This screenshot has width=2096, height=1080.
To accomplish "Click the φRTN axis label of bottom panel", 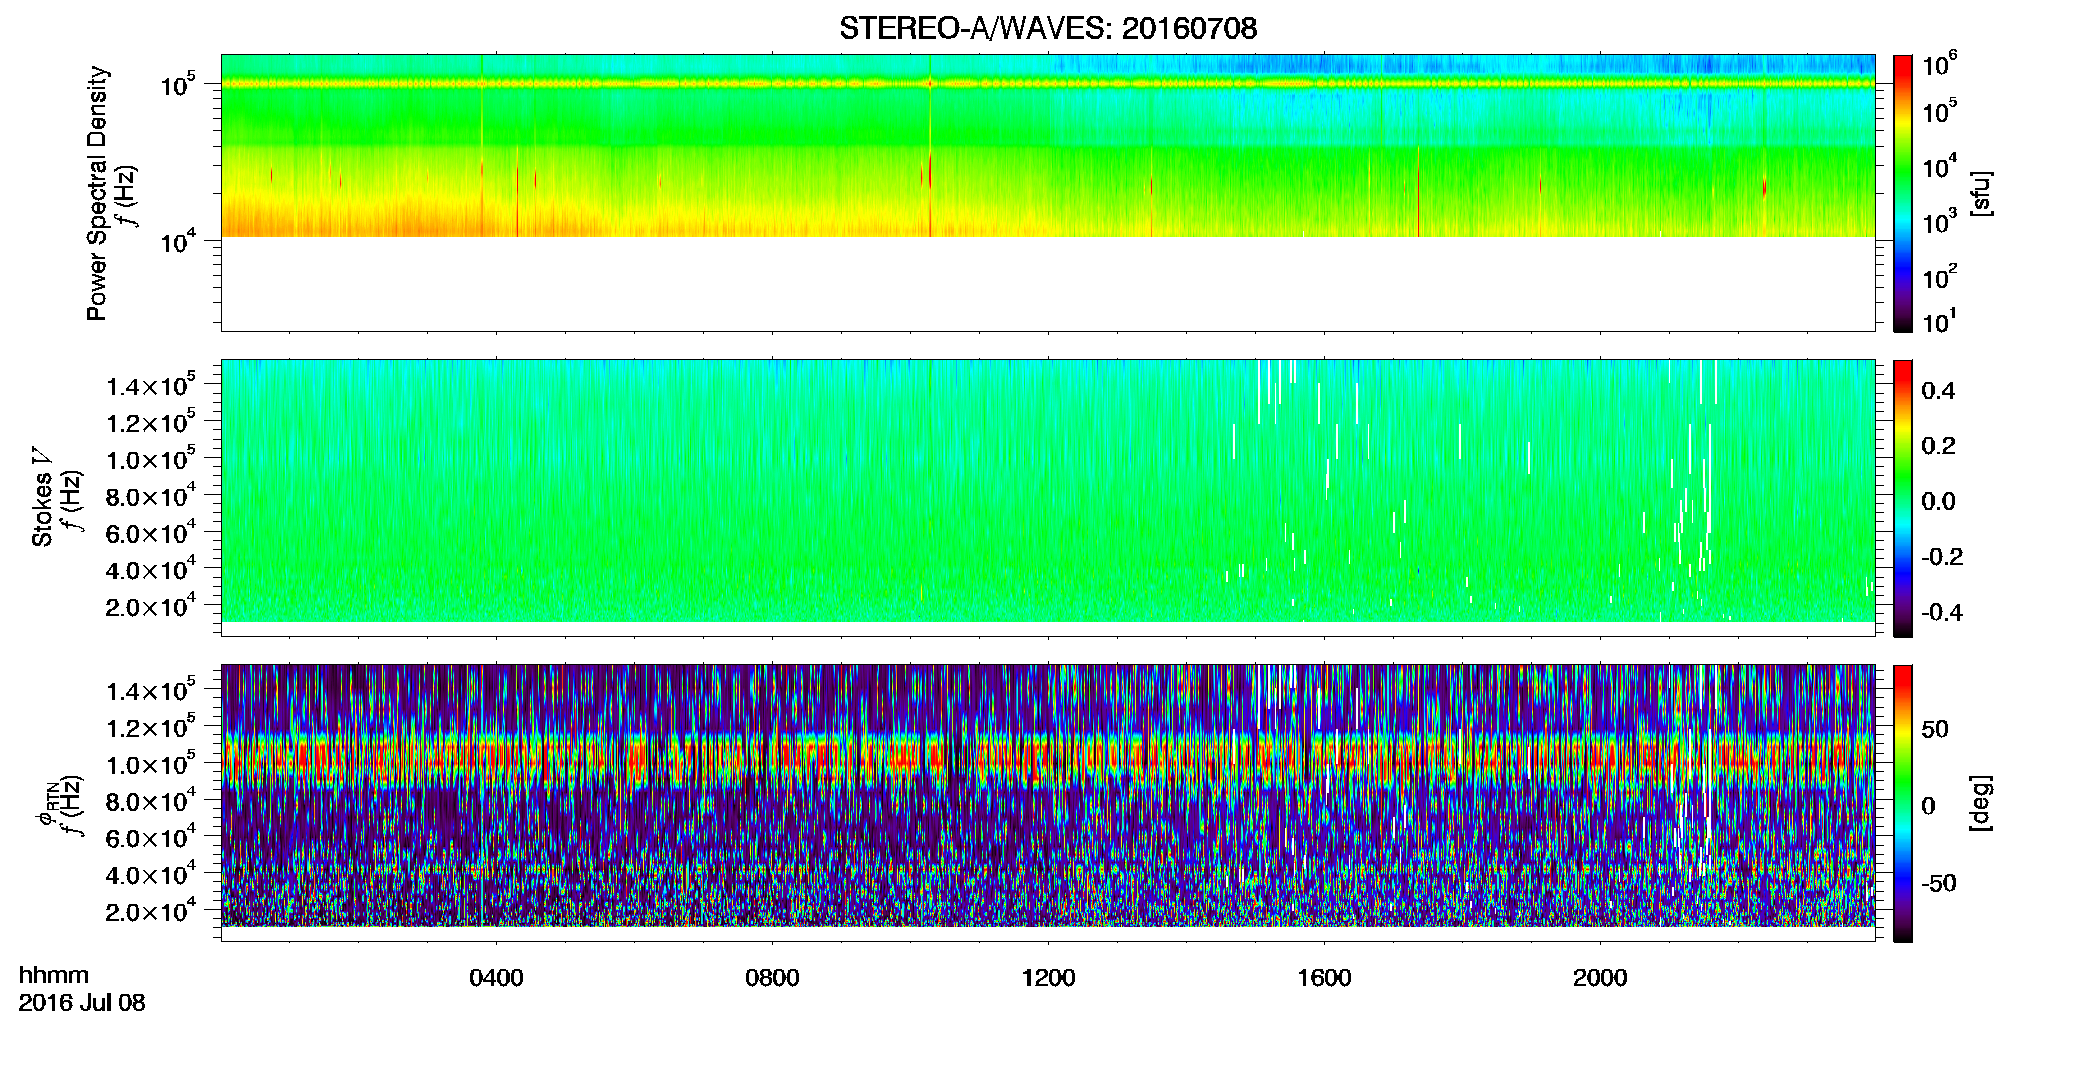I will tap(45, 802).
